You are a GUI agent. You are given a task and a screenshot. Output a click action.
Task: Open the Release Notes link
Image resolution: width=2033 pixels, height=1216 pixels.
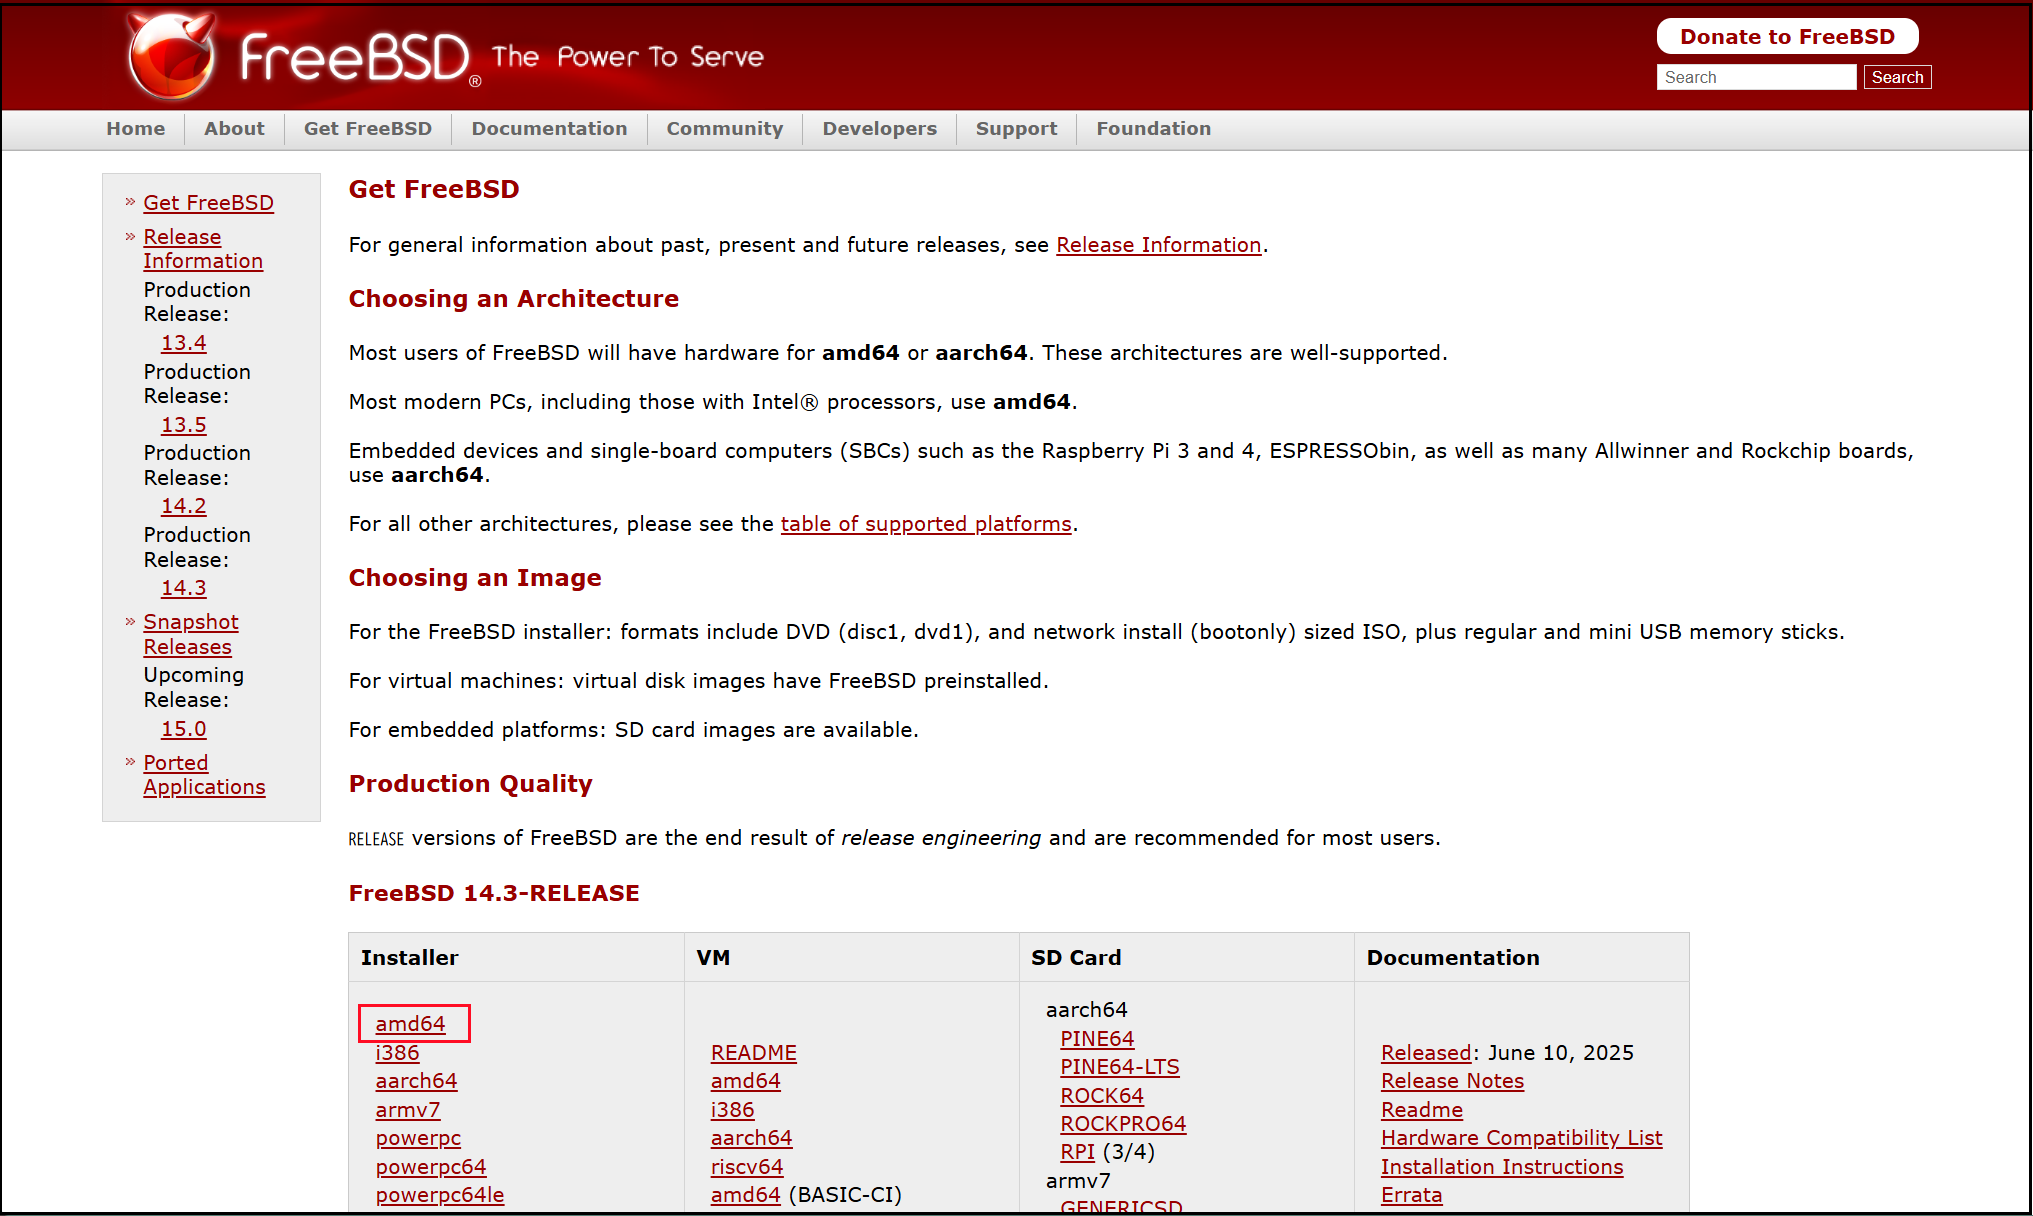click(1452, 1081)
